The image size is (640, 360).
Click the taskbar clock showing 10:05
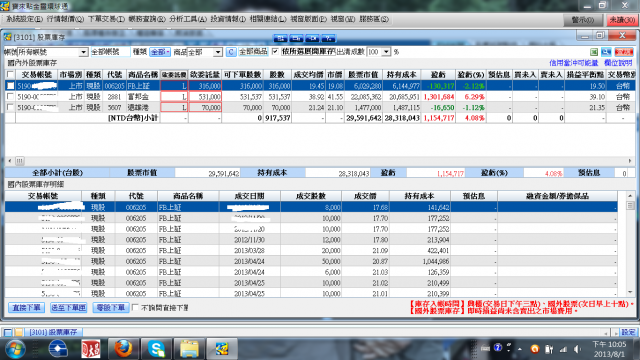click(609, 349)
